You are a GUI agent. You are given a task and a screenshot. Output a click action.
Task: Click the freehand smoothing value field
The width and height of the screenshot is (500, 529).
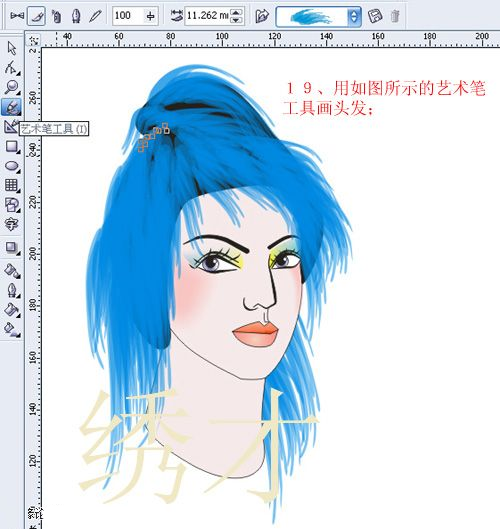tap(128, 16)
